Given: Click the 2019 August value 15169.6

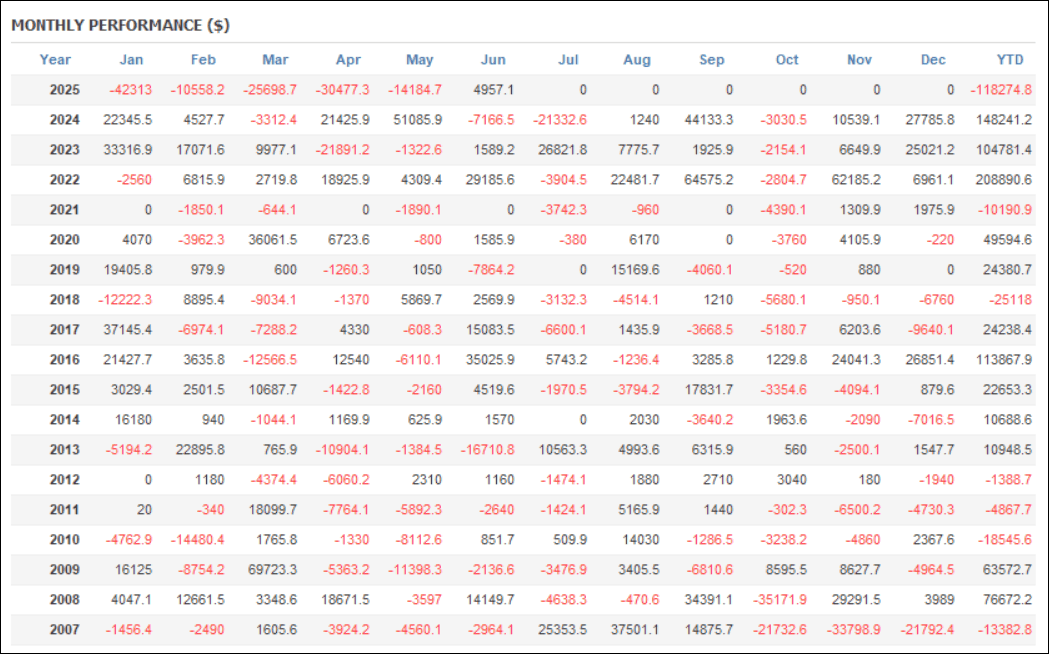Looking at the screenshot, I should point(635,269).
